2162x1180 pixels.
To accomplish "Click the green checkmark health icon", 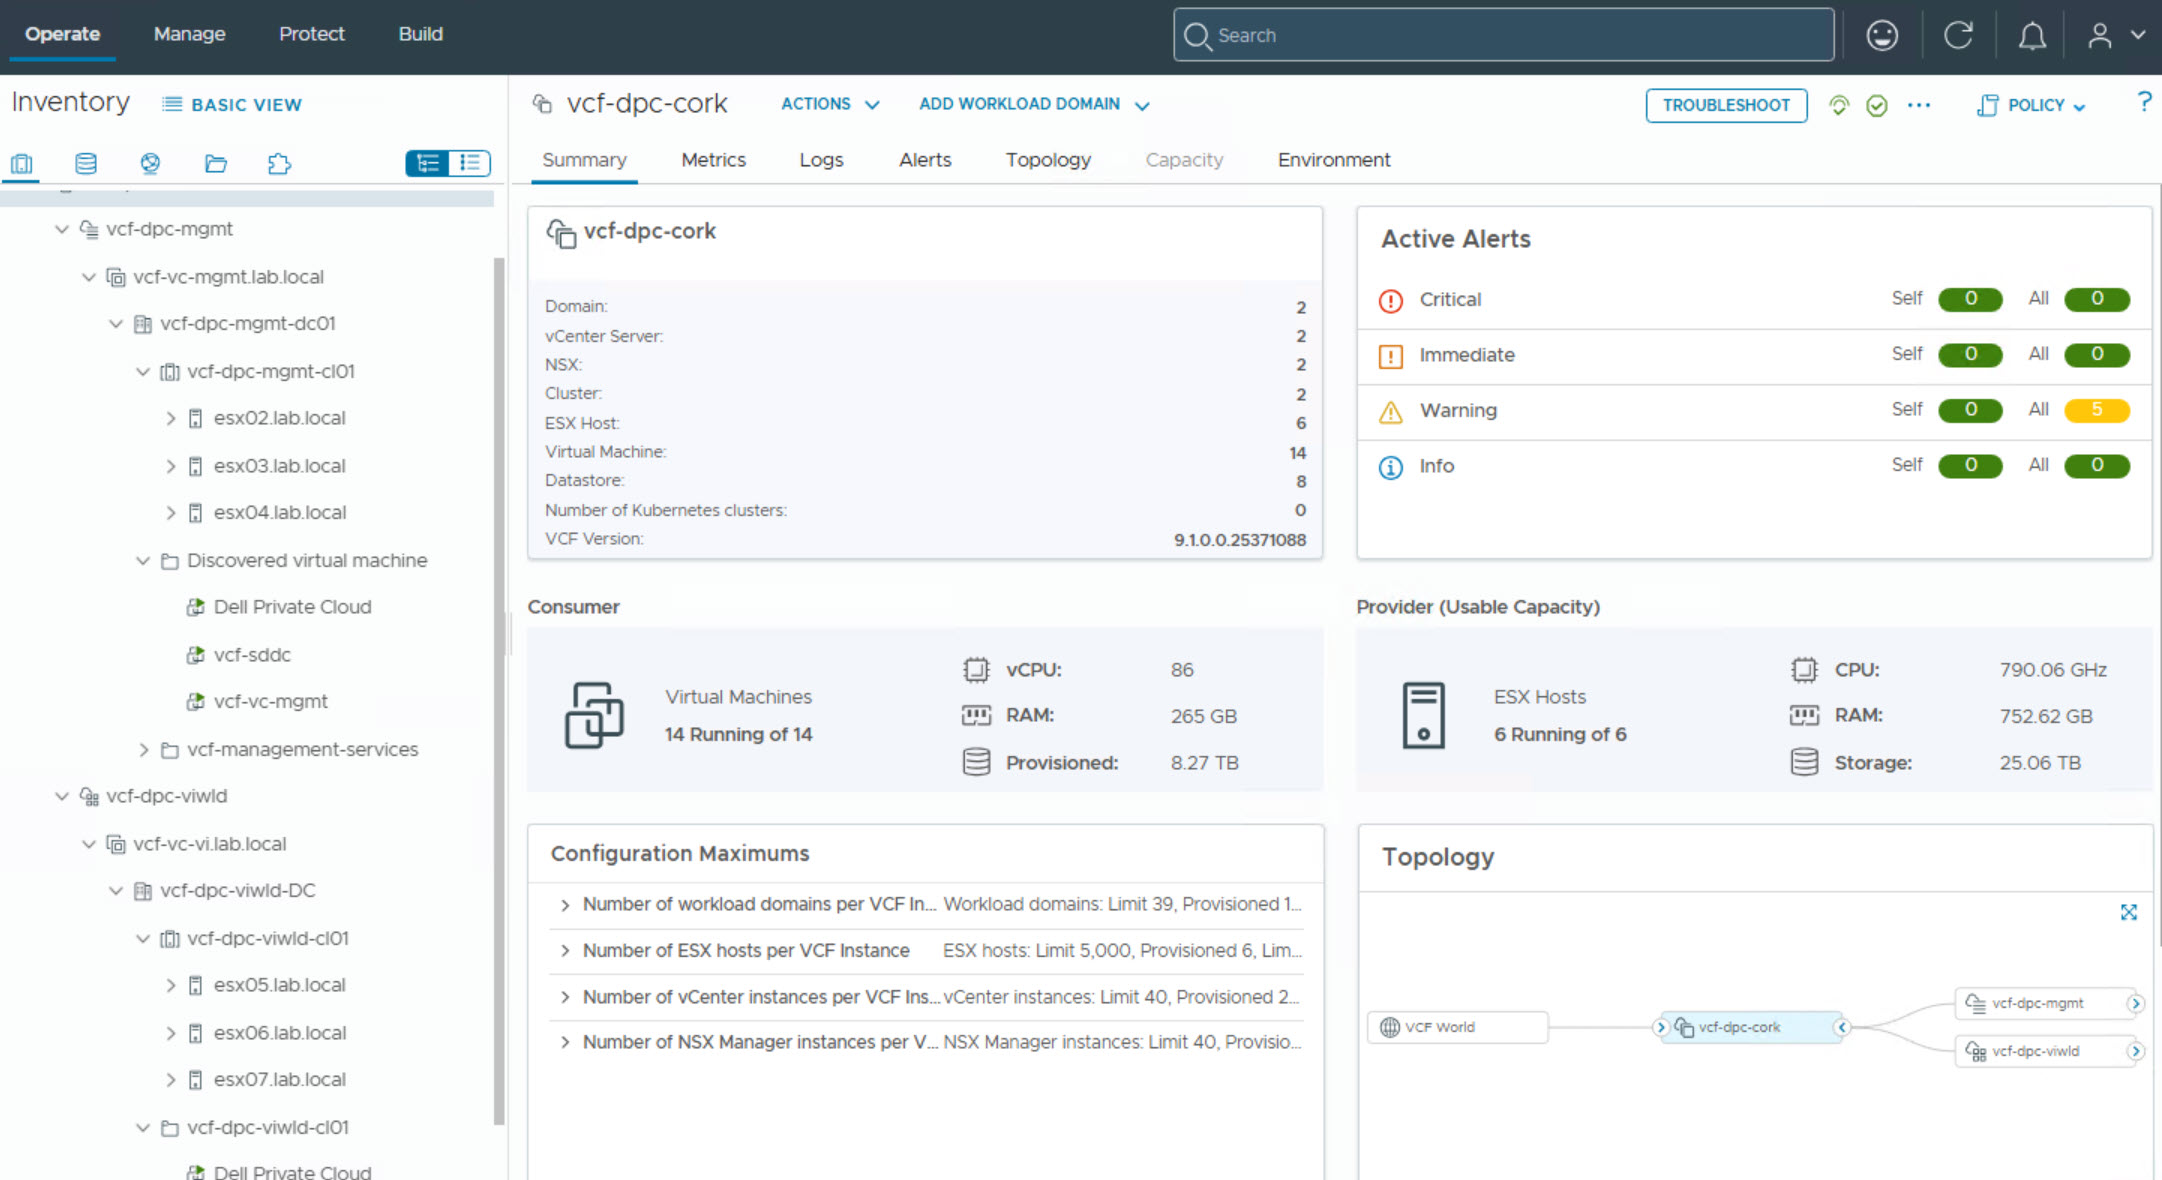I will click(1876, 105).
